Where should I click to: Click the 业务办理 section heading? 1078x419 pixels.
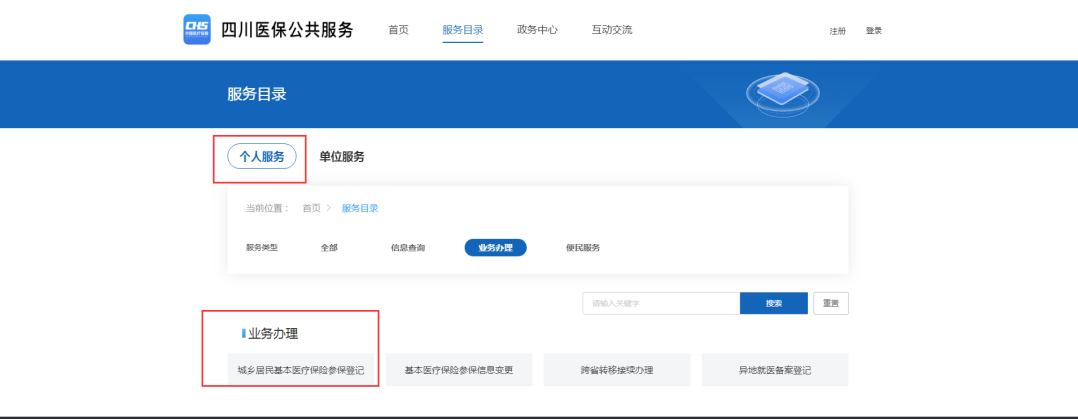pos(273,334)
